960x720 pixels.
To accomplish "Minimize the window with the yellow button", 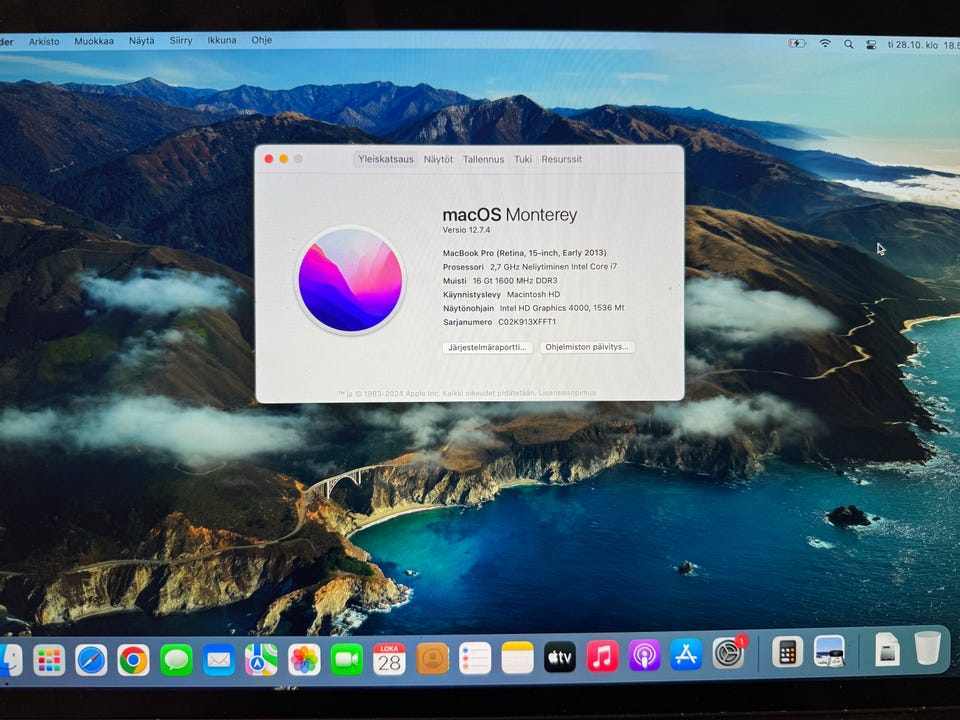I will 283,159.
